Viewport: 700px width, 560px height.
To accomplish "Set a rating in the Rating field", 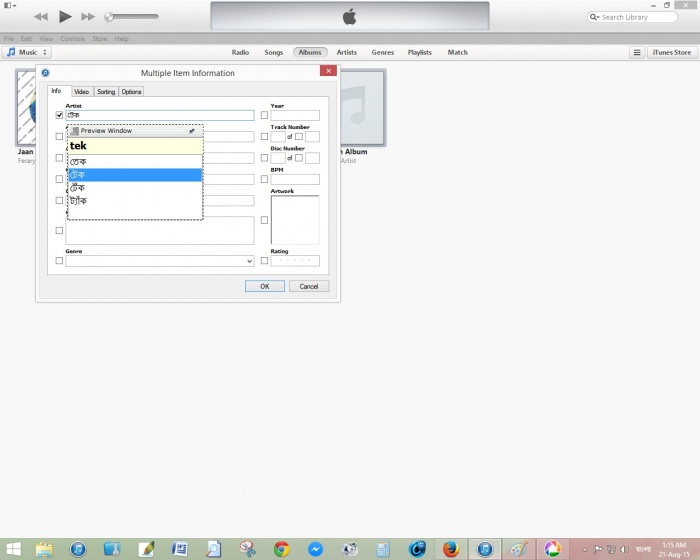I will pyautogui.click(x=295, y=261).
